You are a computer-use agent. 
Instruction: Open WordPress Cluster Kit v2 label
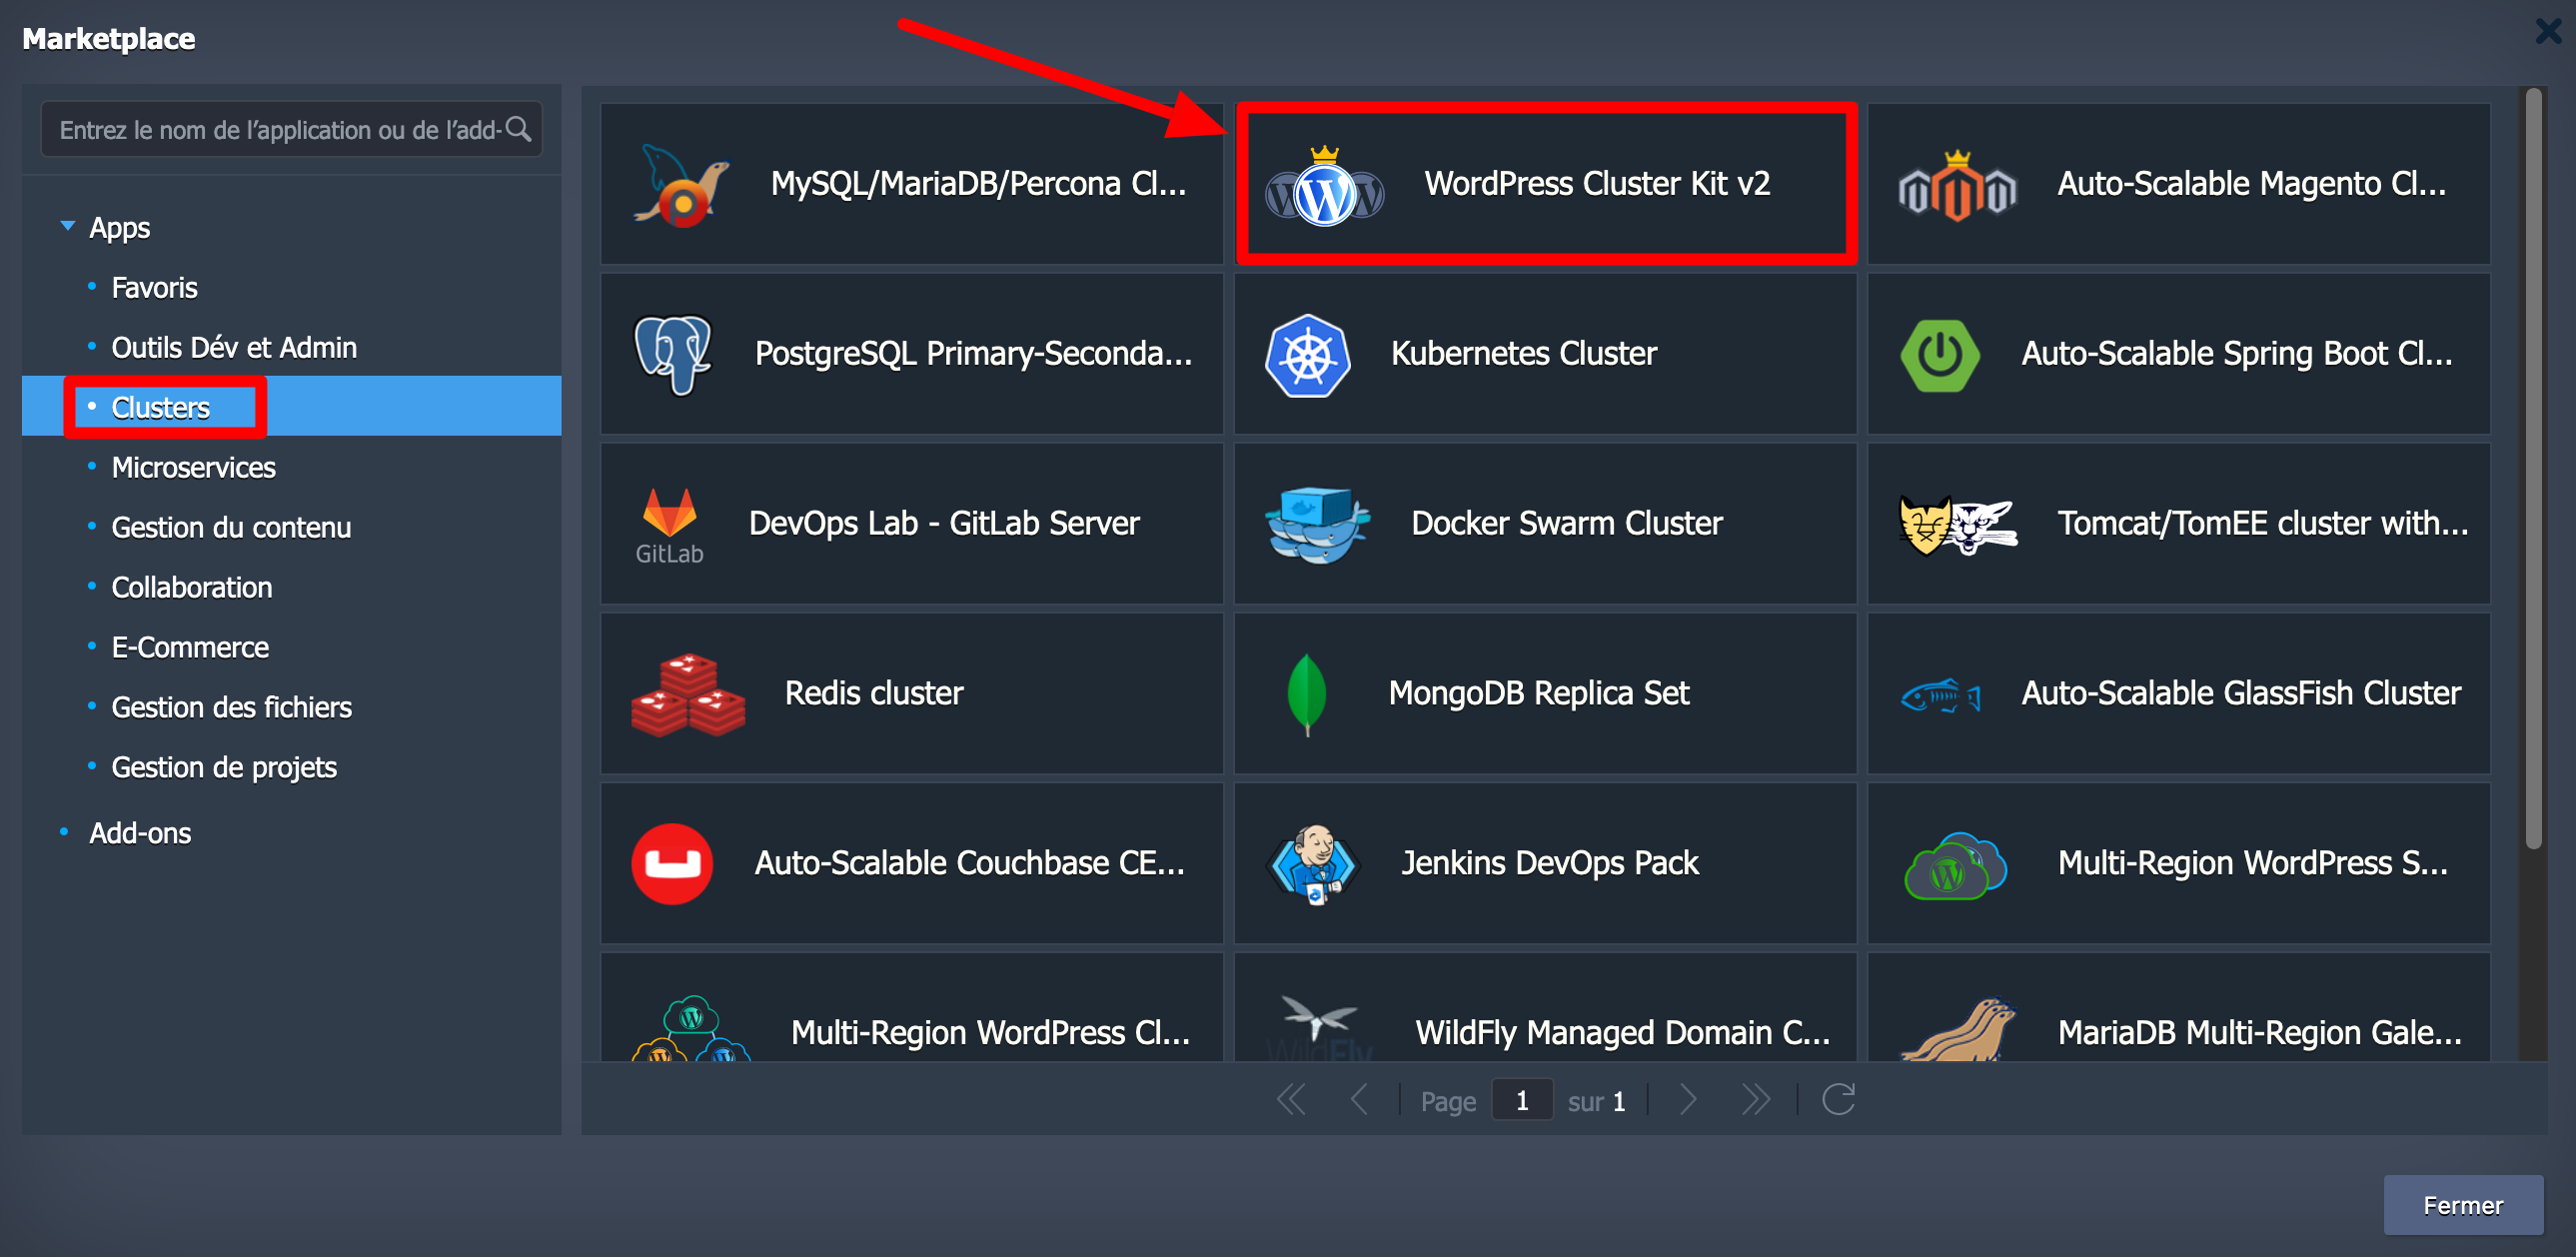[x=1596, y=184]
